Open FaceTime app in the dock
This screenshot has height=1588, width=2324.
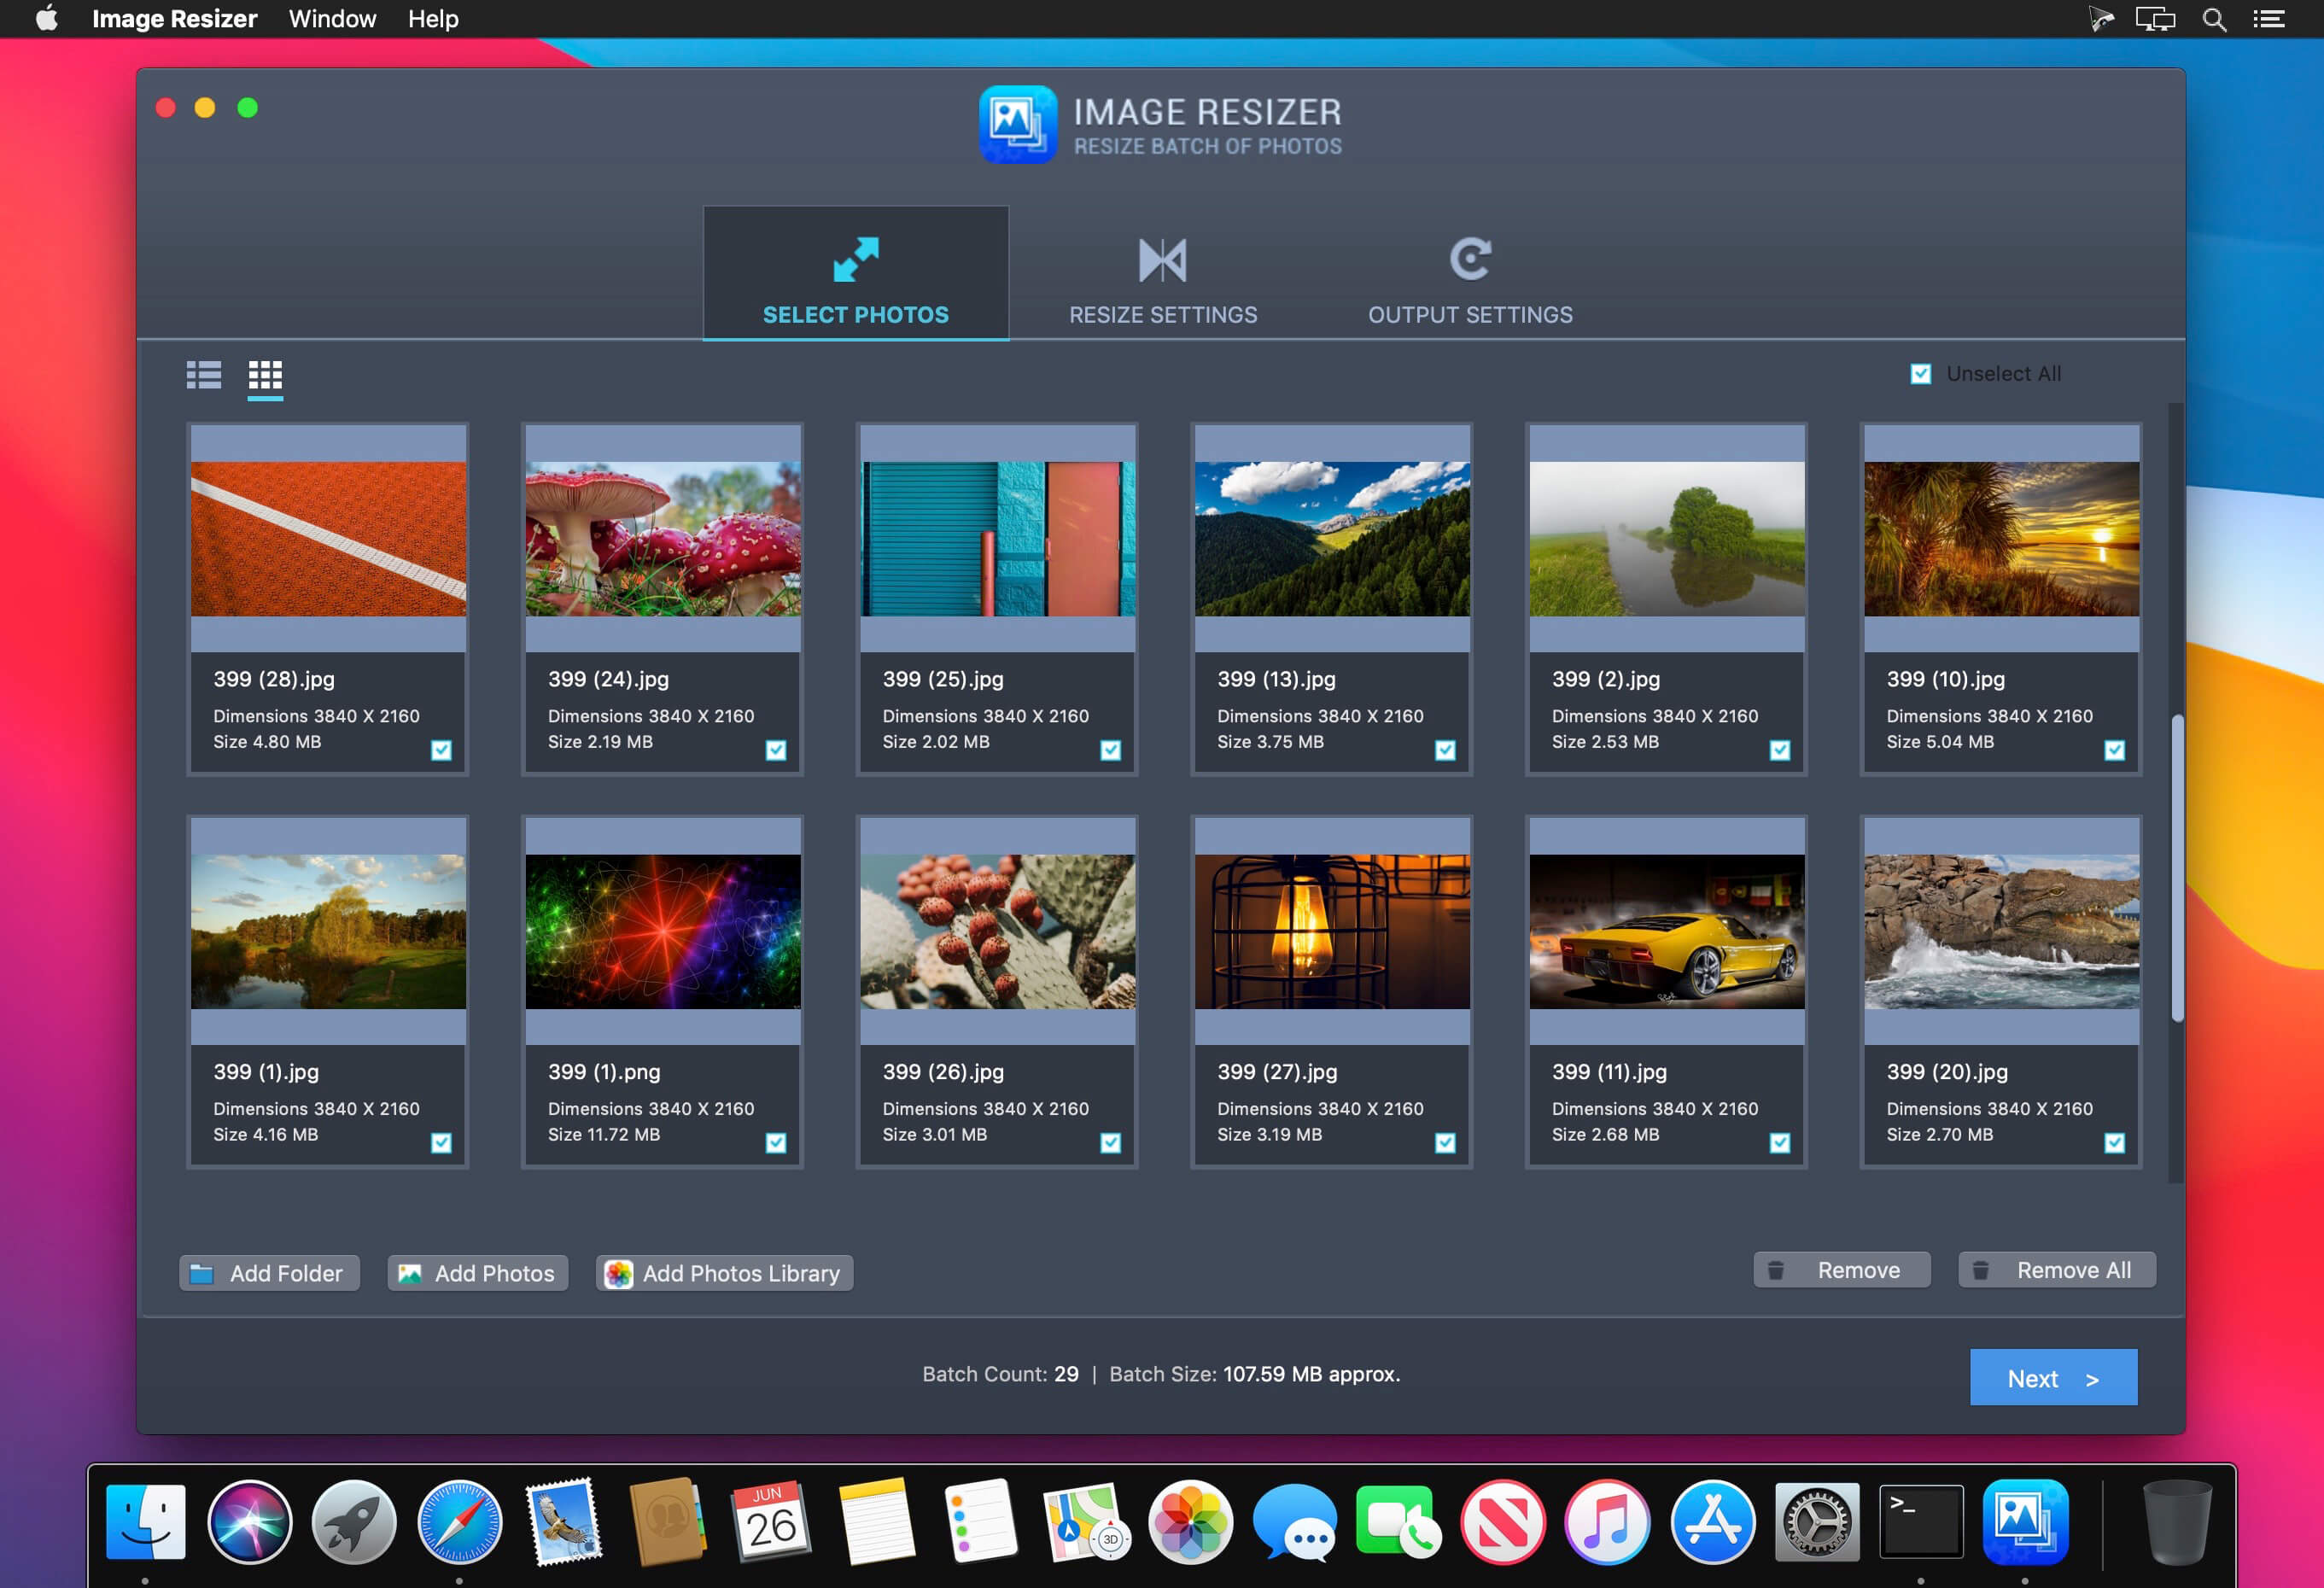[x=1399, y=1522]
